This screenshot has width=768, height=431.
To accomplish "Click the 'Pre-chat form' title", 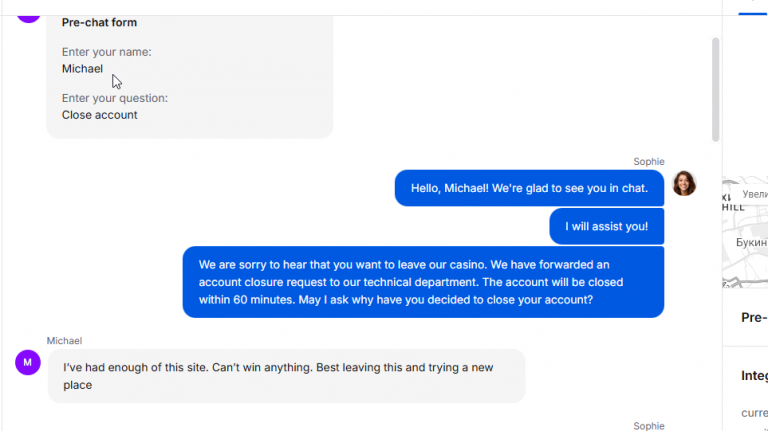I will pos(100,22).
